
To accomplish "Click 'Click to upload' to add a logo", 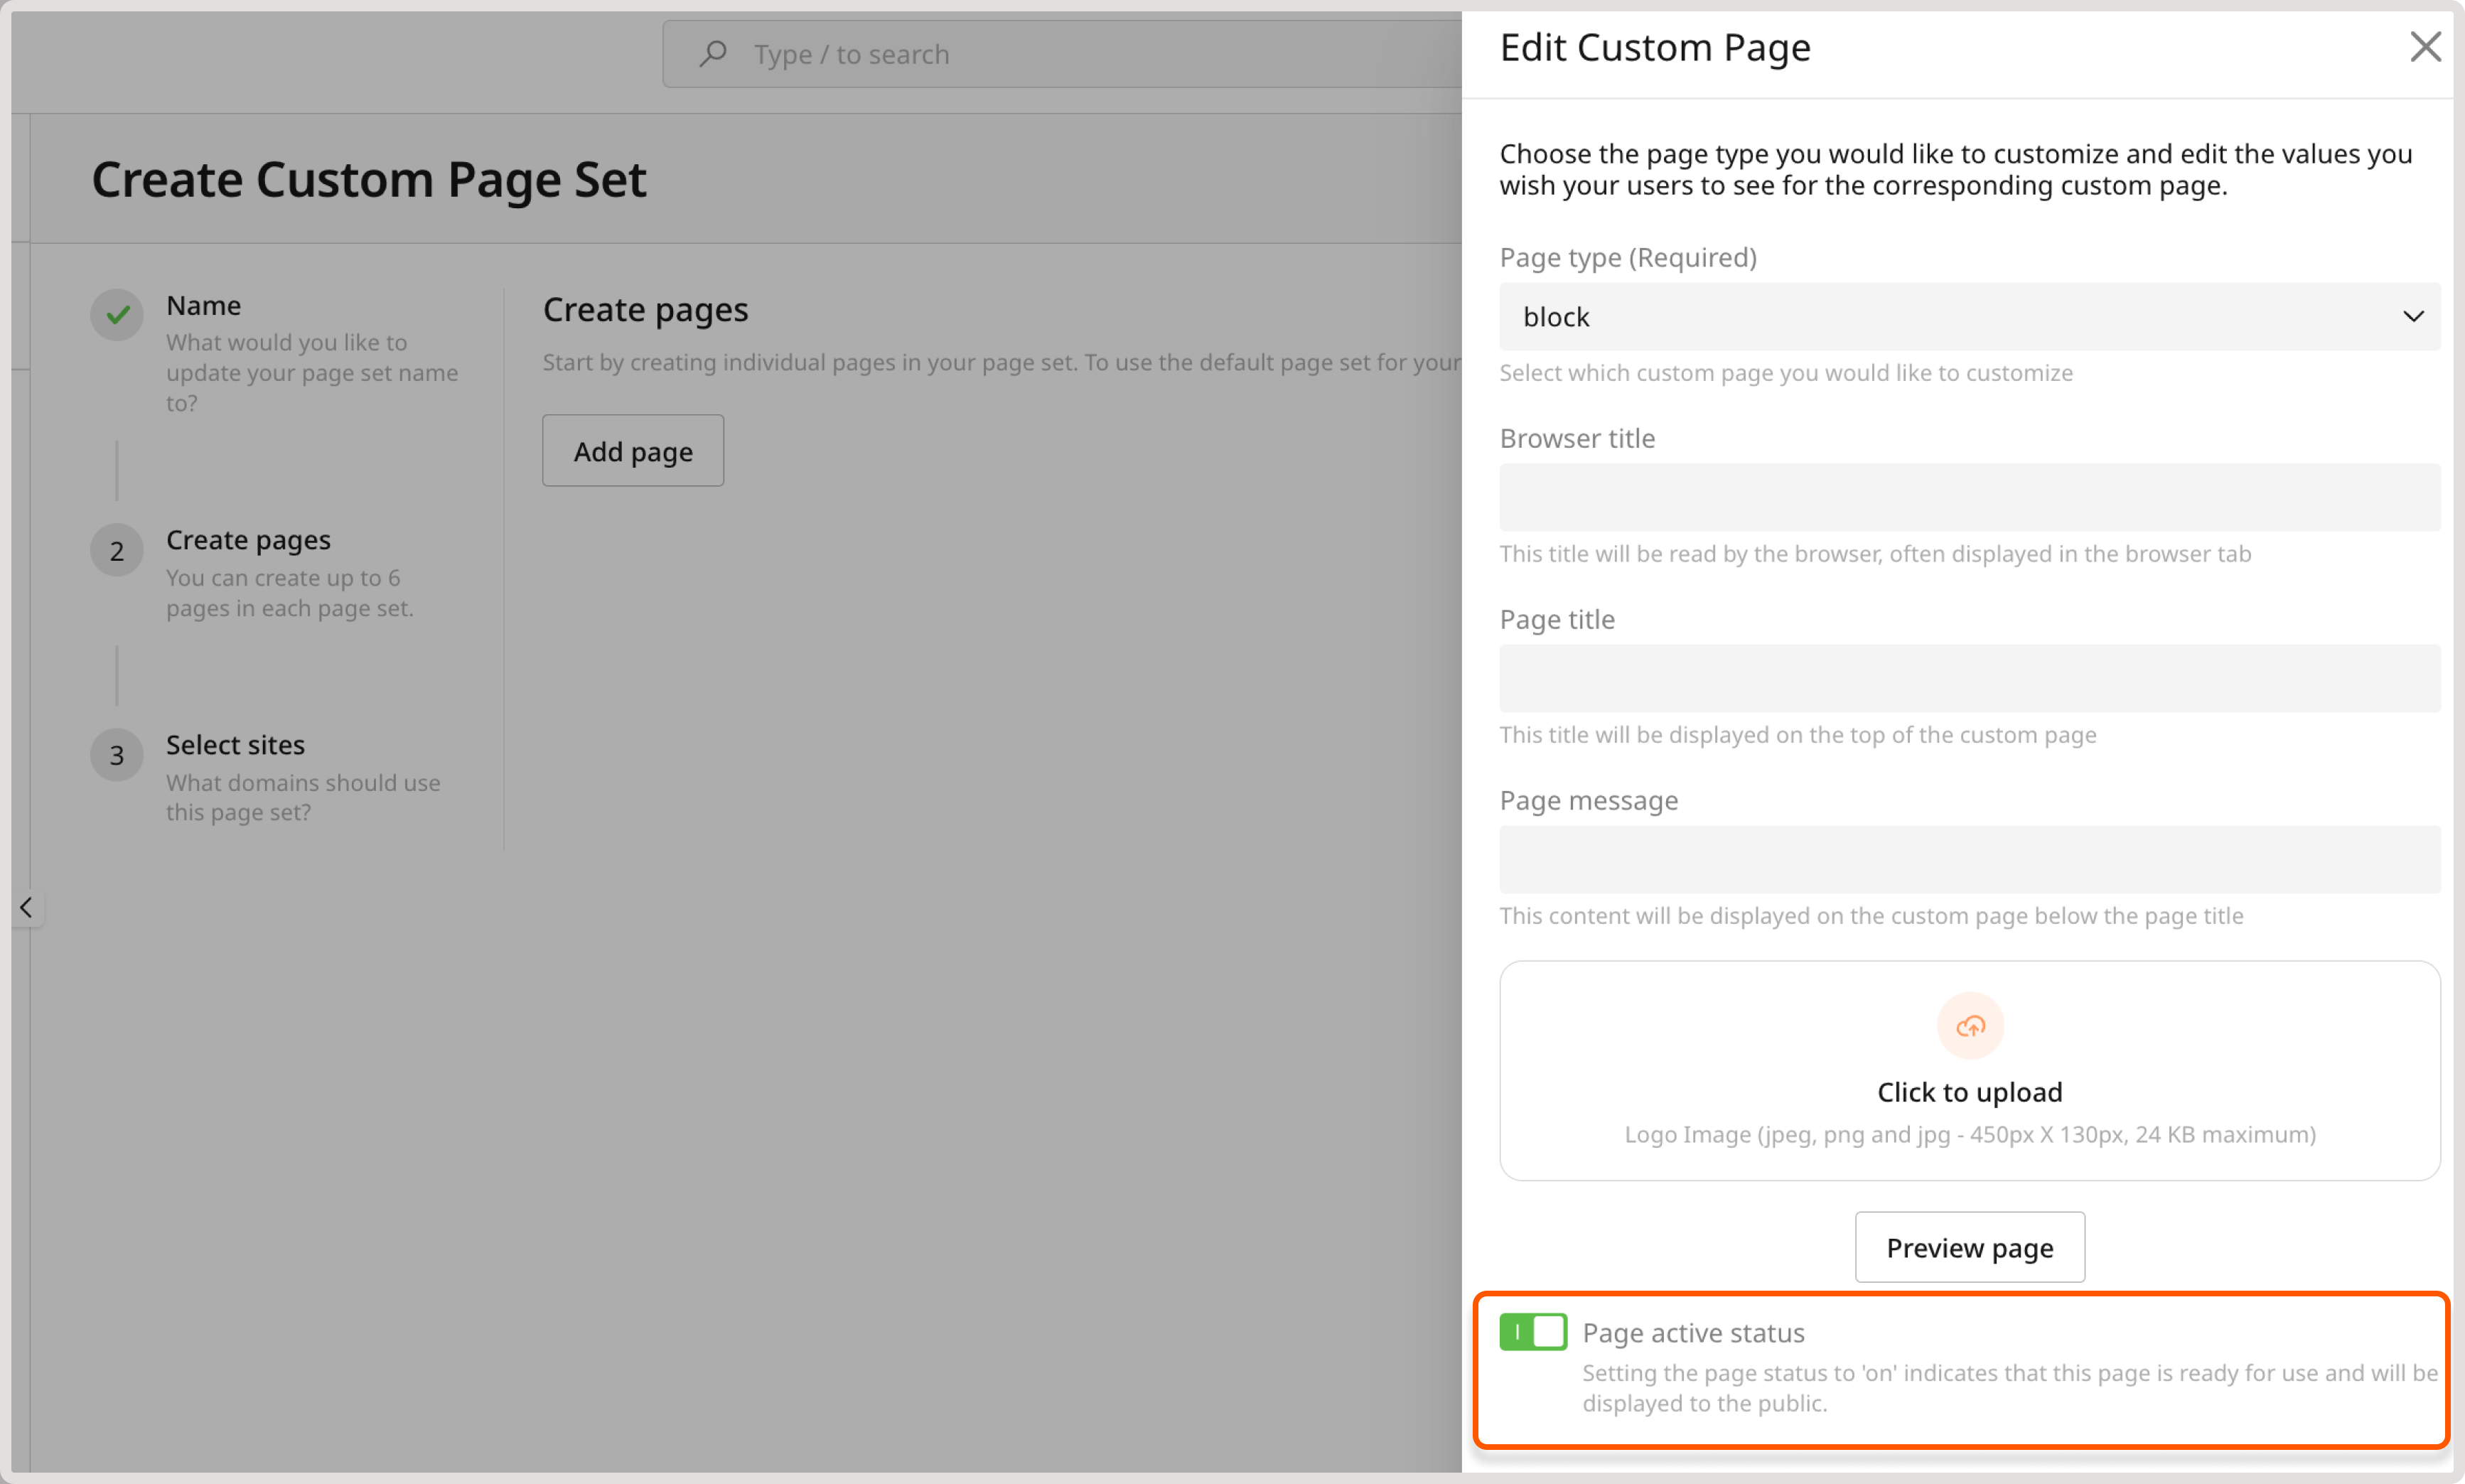I will click(1969, 1091).
